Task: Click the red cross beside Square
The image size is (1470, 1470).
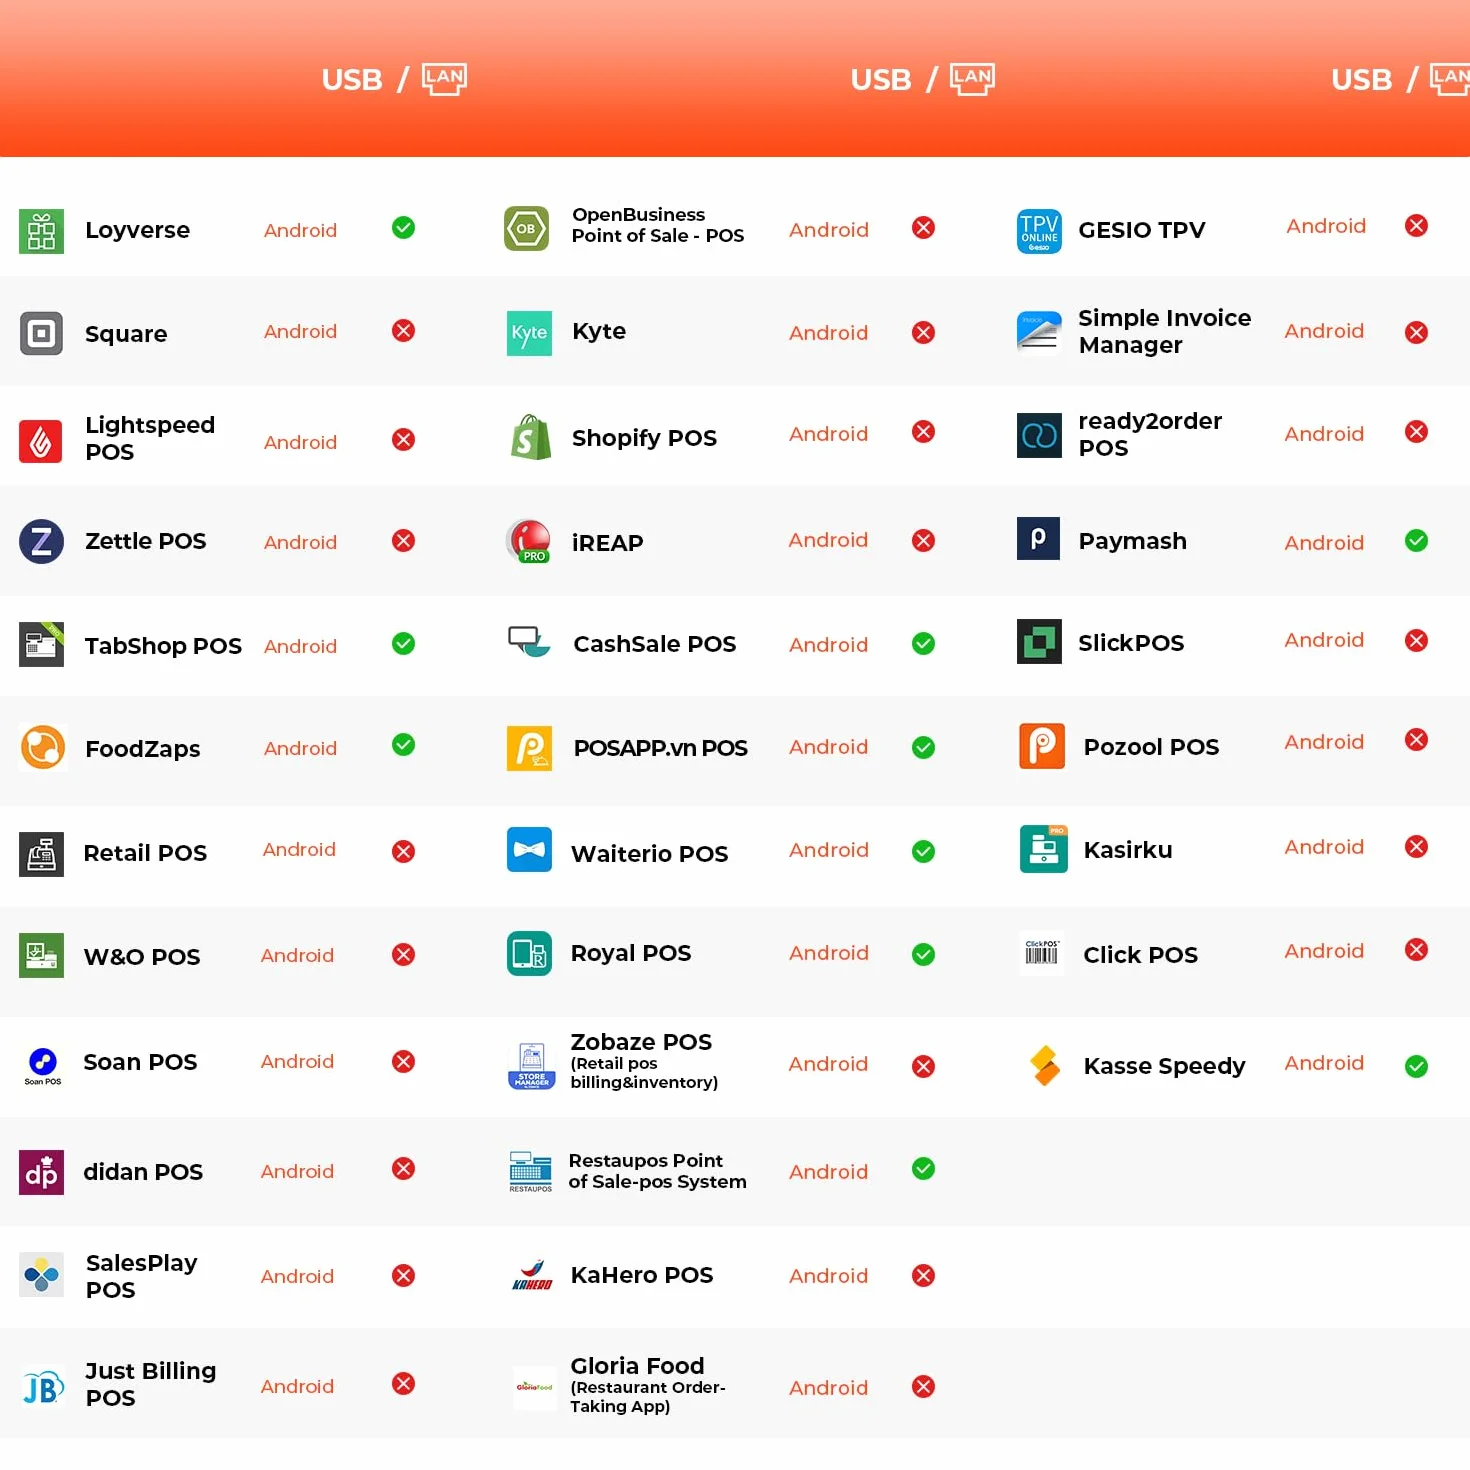Action: (x=403, y=330)
